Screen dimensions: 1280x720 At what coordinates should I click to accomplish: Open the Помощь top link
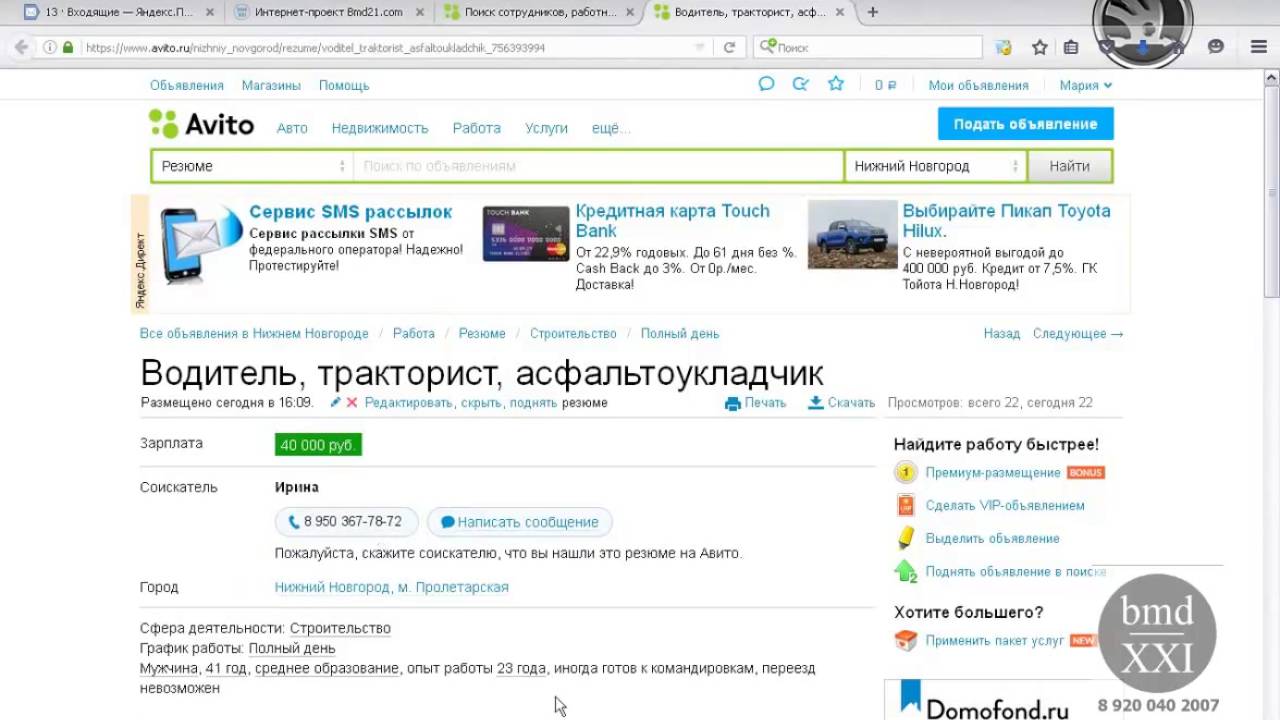click(344, 85)
